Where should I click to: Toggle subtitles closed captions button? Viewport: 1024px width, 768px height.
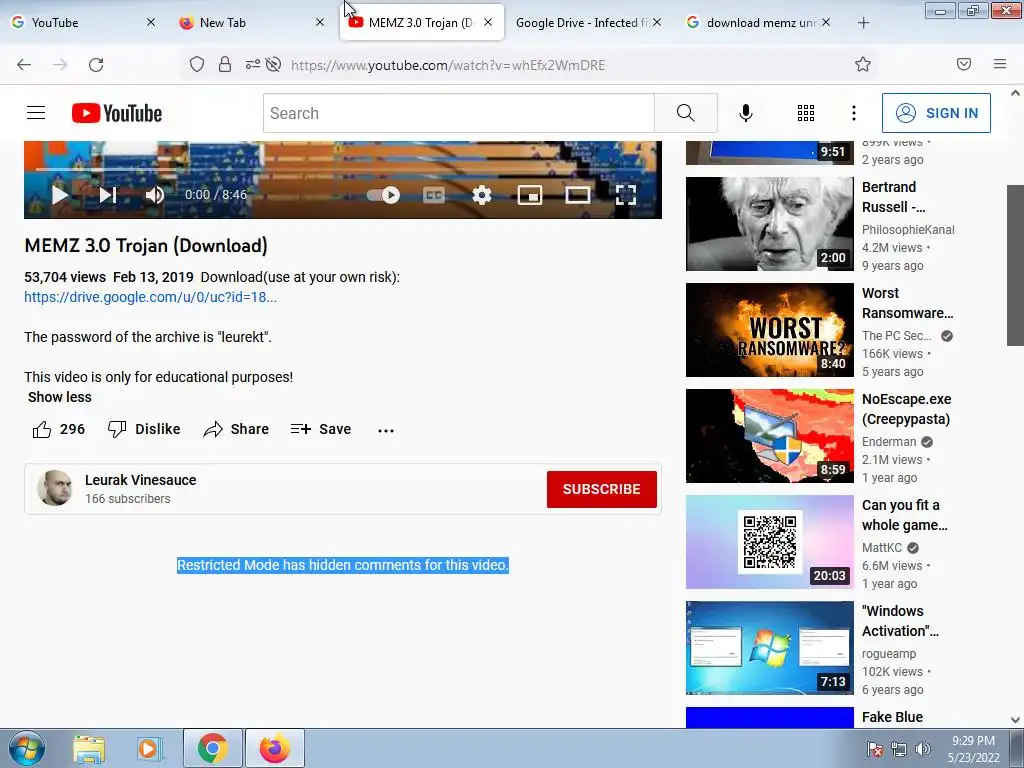click(434, 195)
